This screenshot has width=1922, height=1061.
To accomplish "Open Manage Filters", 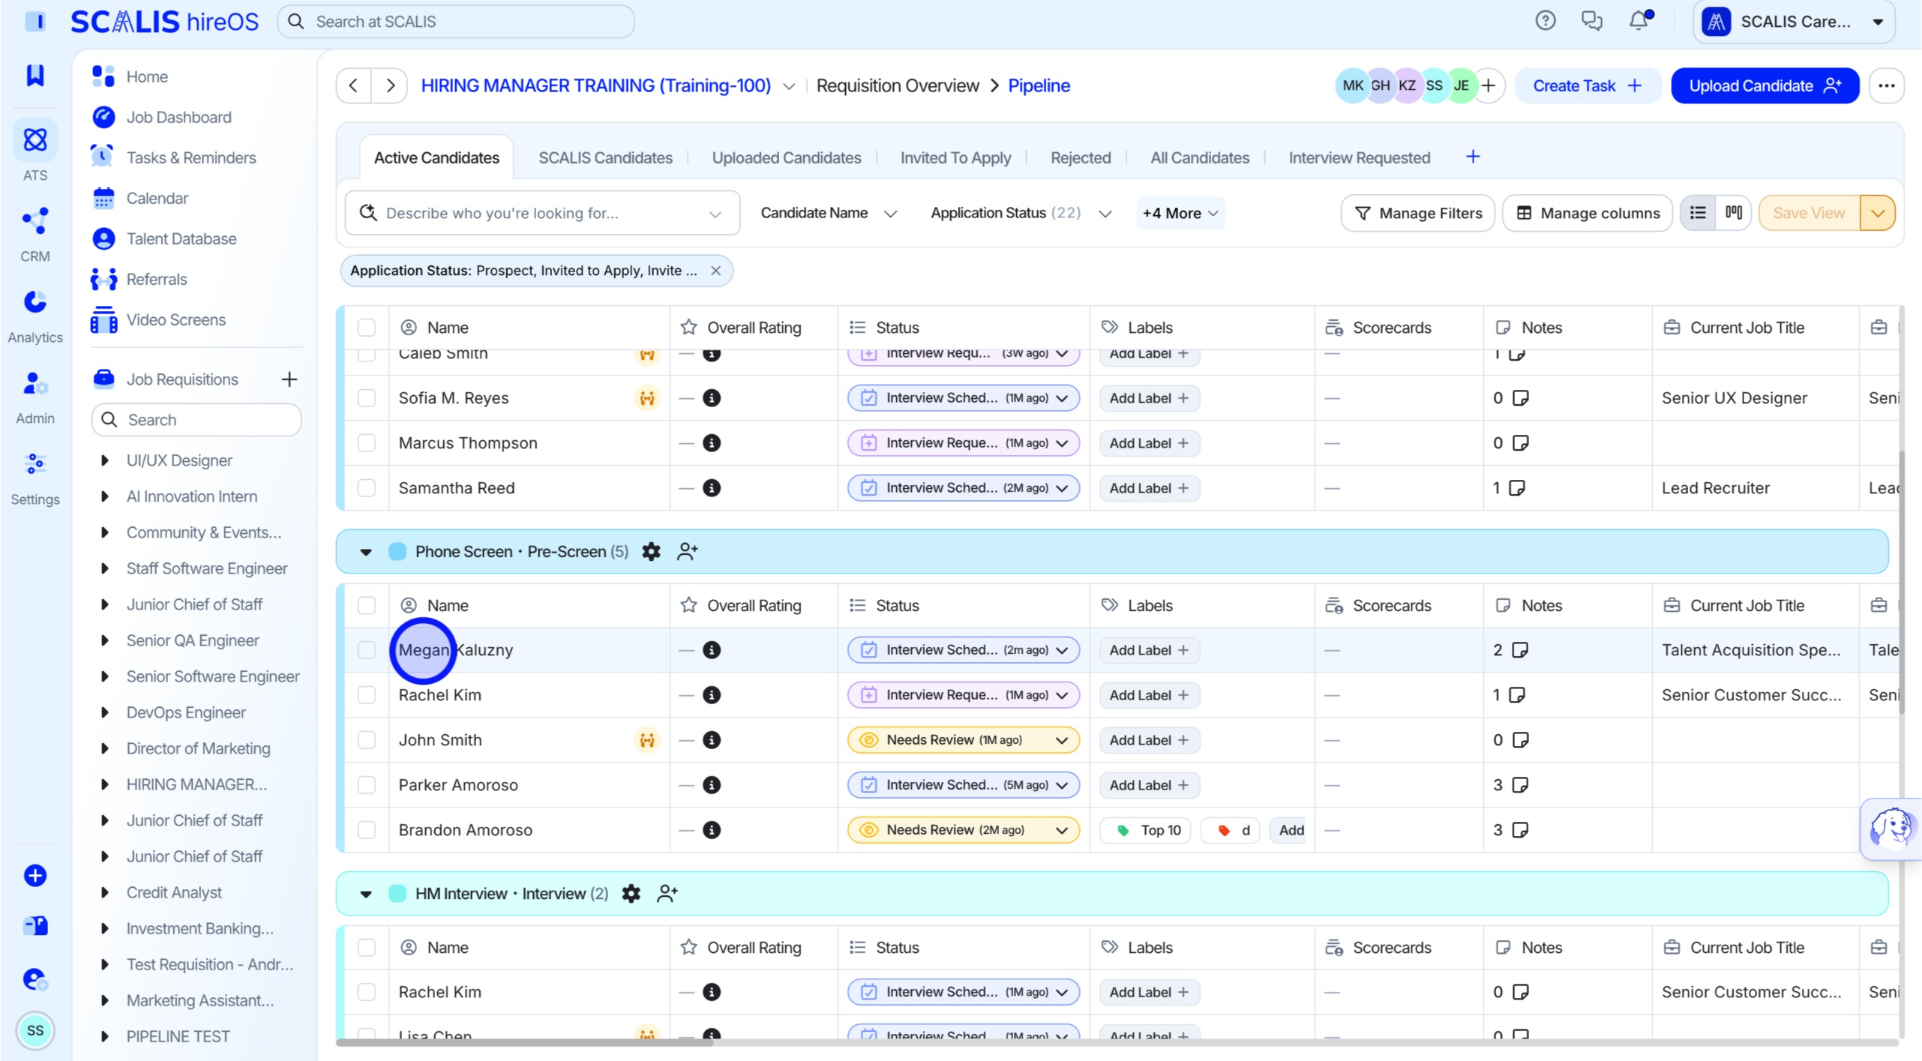I will click(x=1418, y=213).
